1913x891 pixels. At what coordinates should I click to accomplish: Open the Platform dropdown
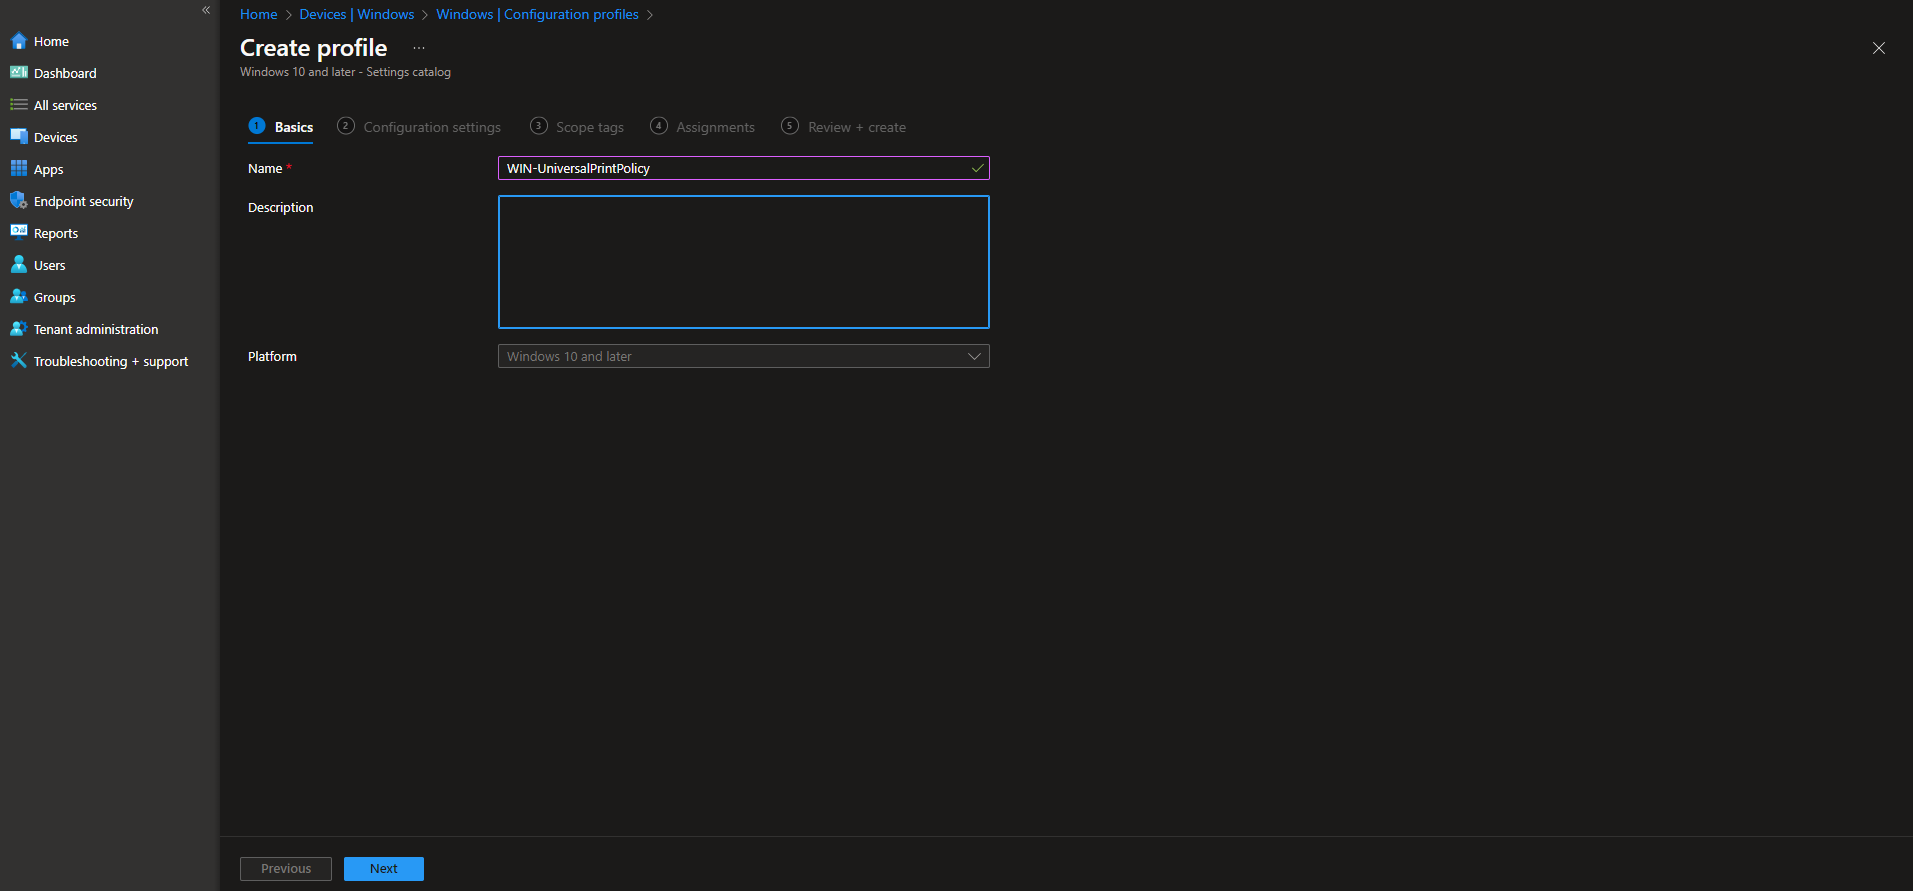pyautogui.click(x=744, y=356)
